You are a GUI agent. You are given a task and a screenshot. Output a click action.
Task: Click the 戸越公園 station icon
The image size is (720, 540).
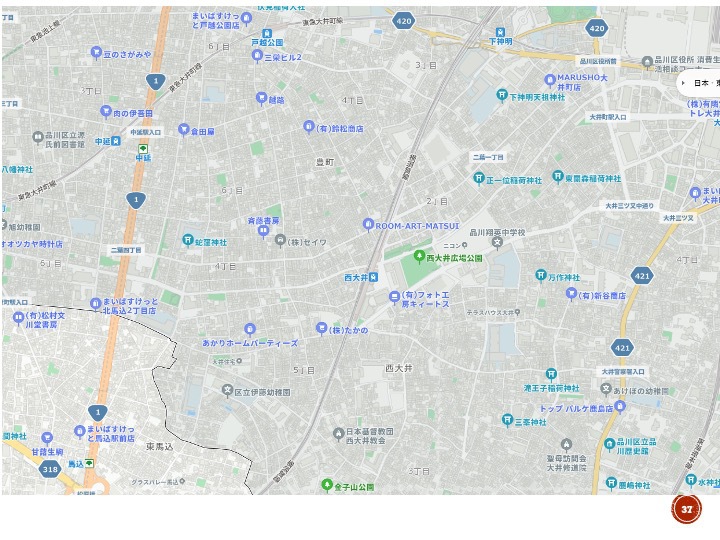[x=267, y=34]
